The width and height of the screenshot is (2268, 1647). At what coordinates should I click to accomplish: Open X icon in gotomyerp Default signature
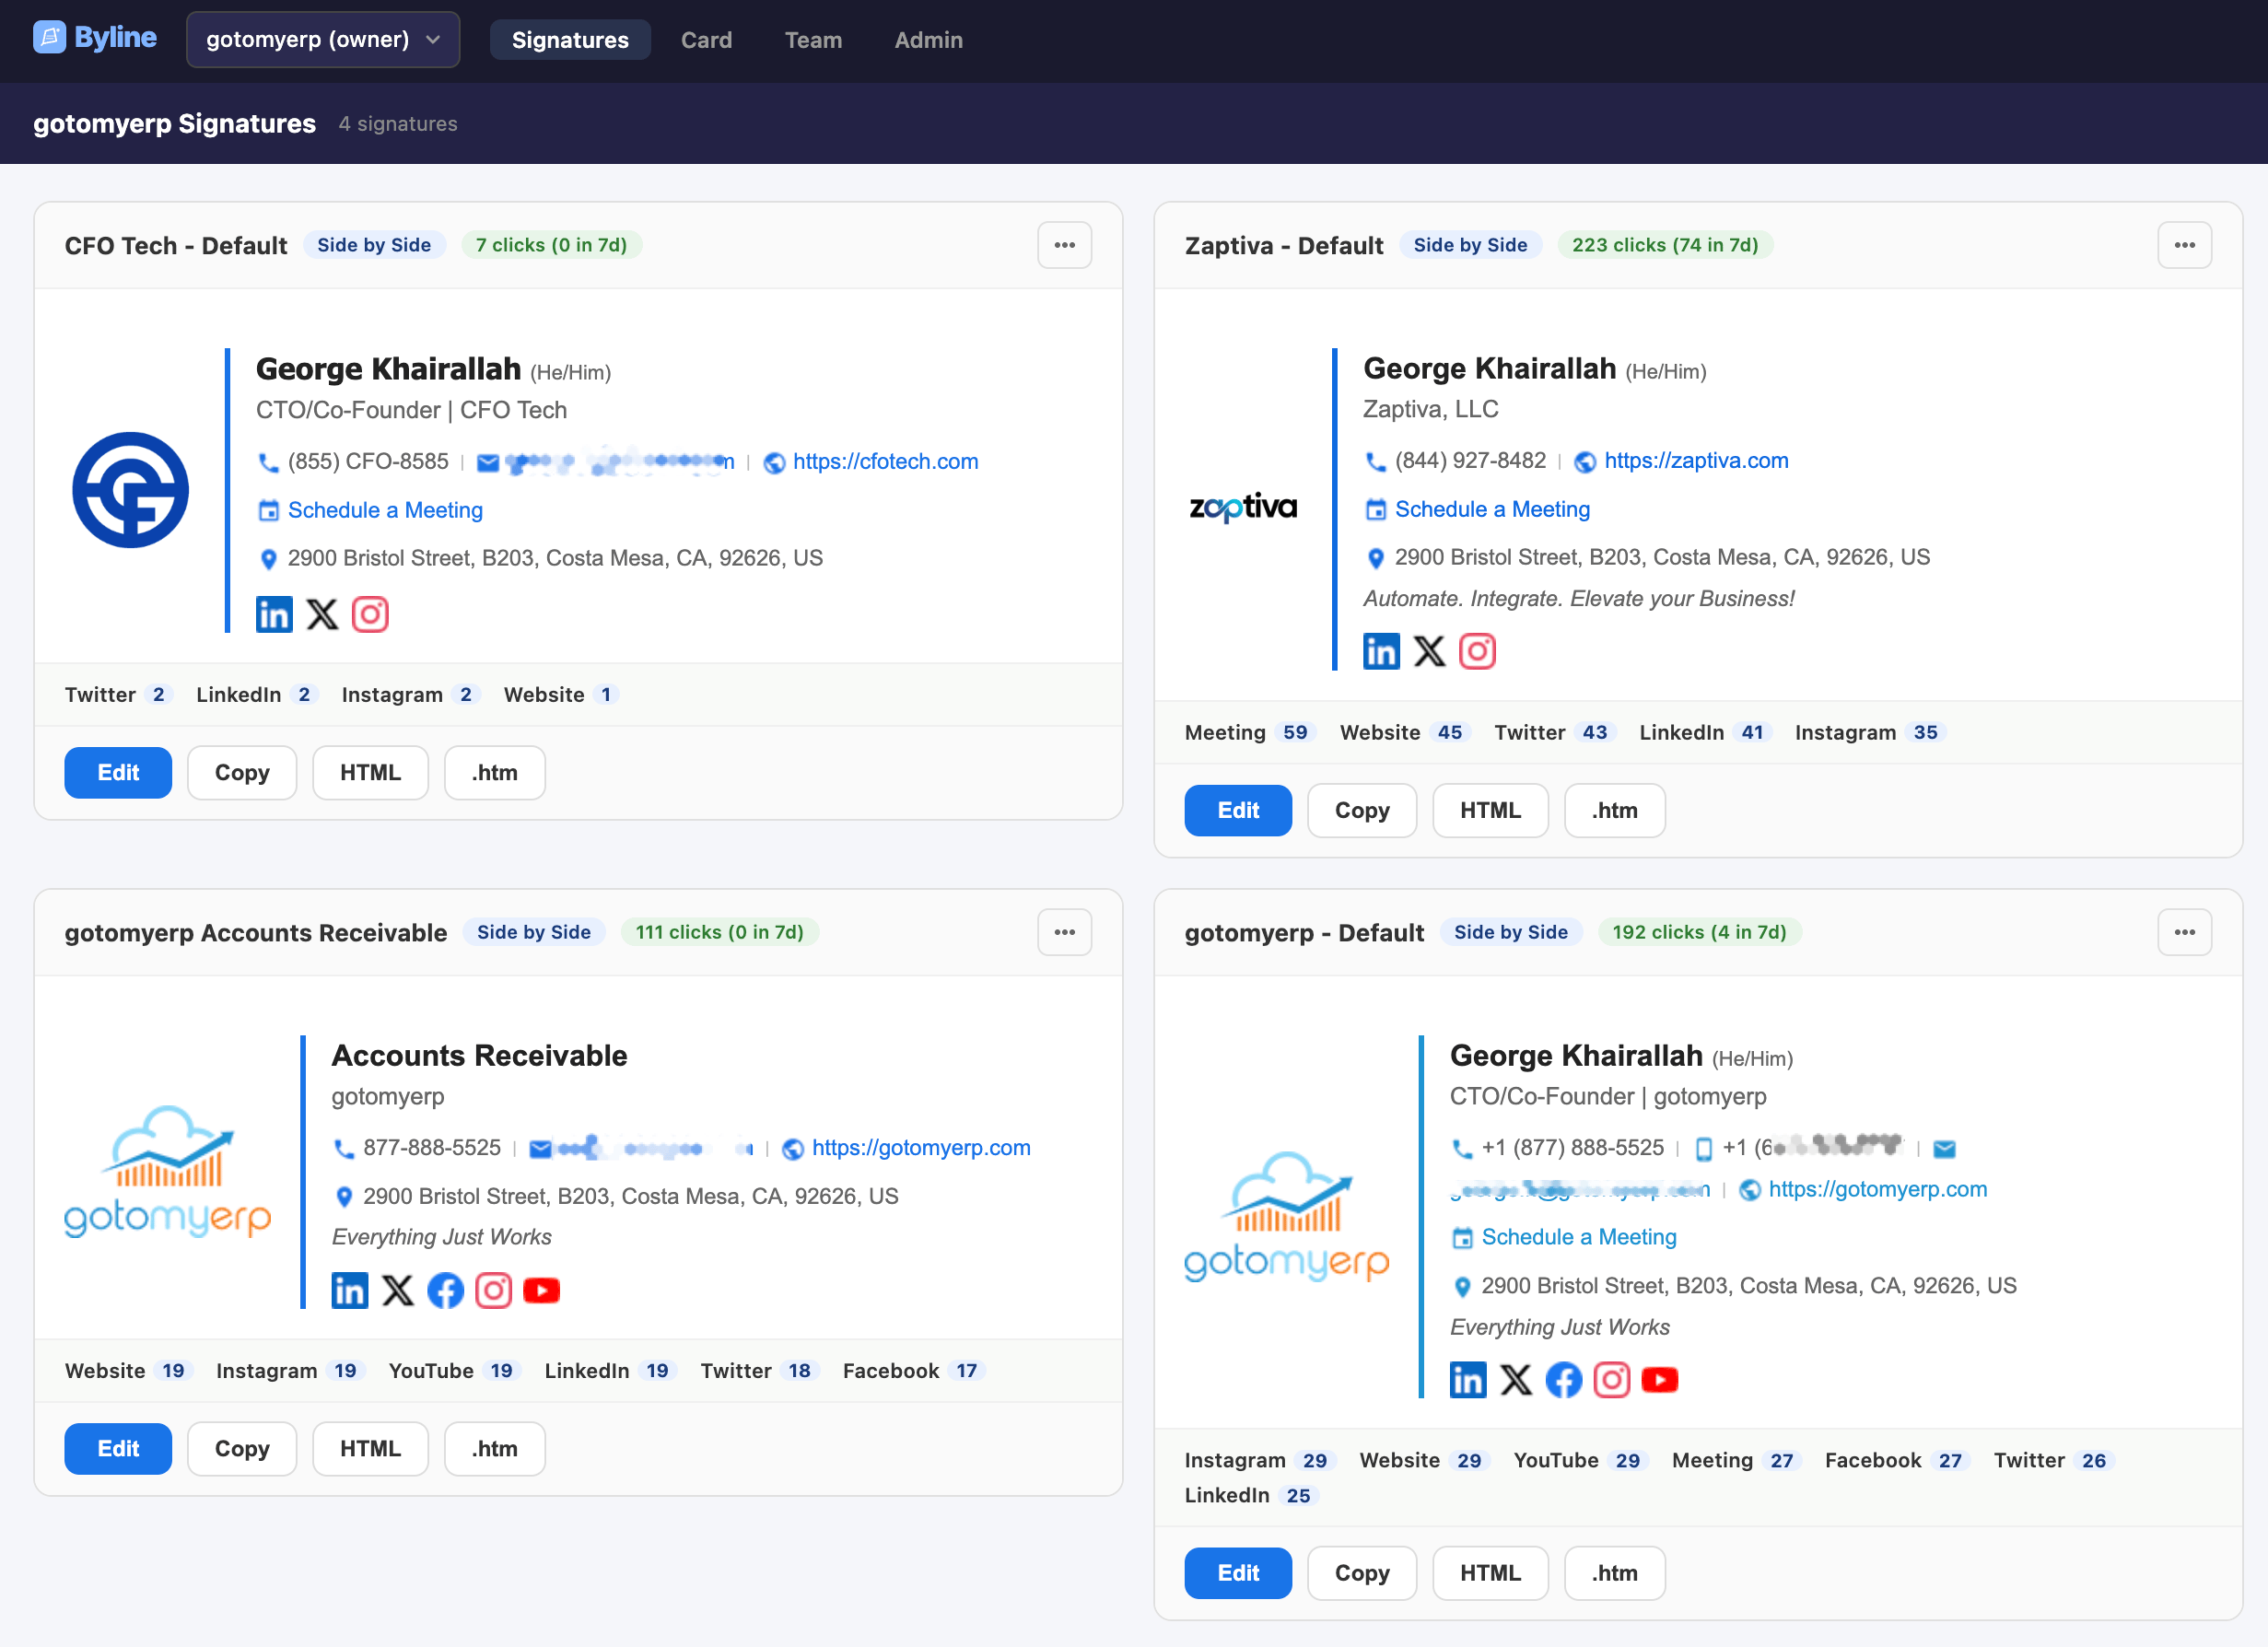(1516, 1380)
